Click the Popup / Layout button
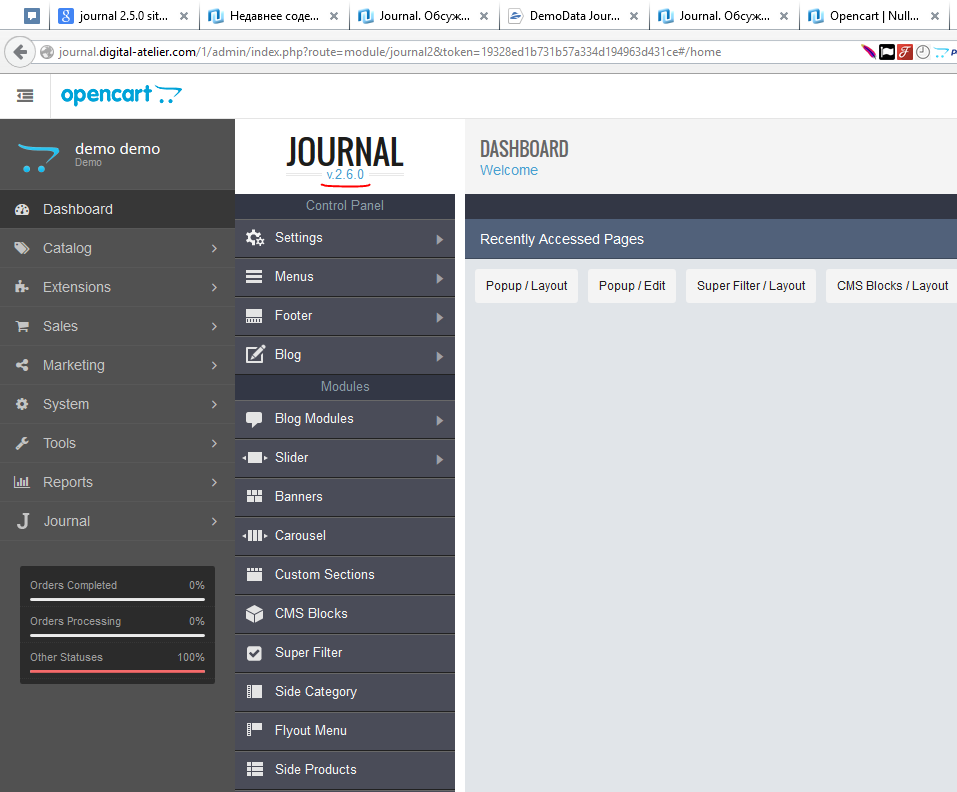This screenshot has width=957, height=792. (x=526, y=285)
